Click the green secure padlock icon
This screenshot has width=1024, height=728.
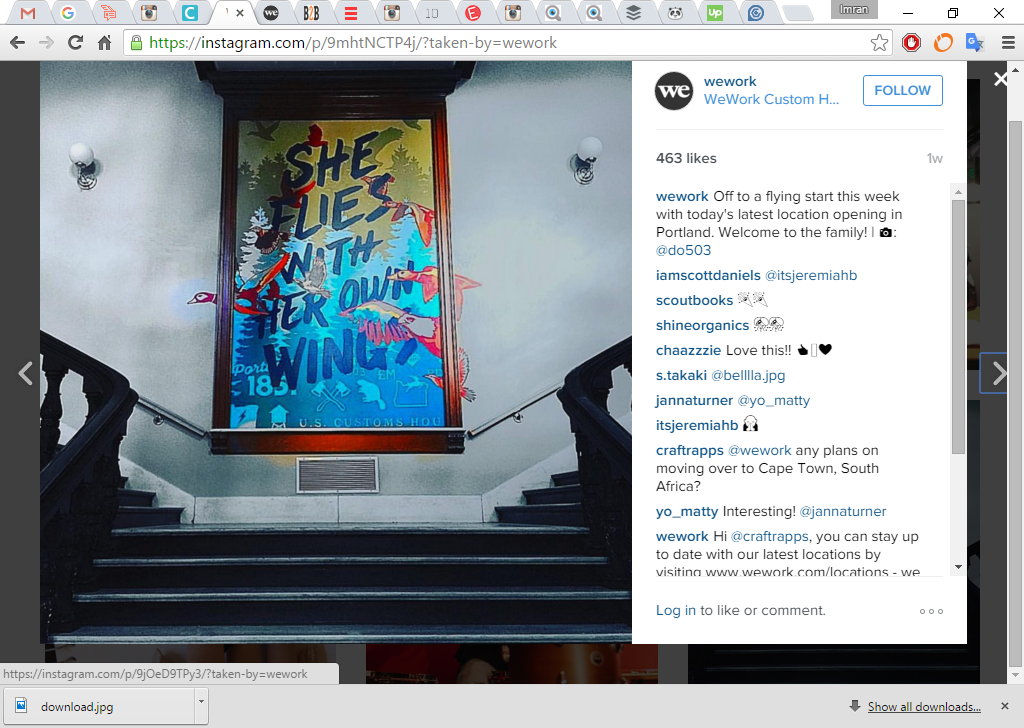click(x=136, y=43)
